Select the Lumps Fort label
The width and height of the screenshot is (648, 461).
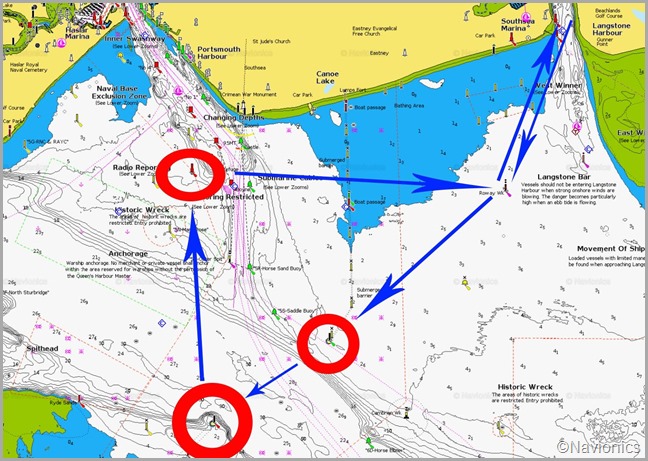point(353,90)
